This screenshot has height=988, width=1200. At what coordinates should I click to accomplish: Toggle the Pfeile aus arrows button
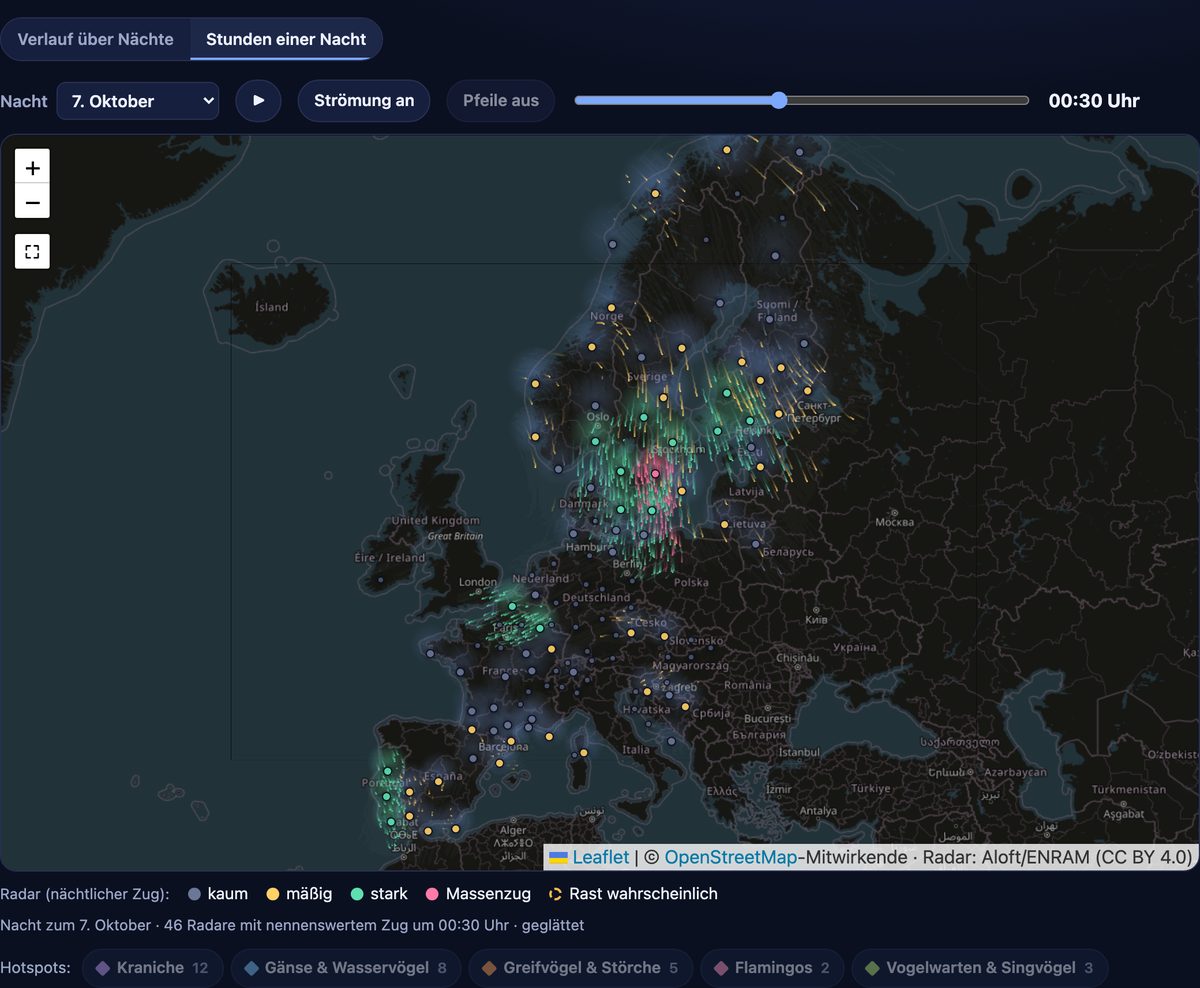(x=501, y=100)
